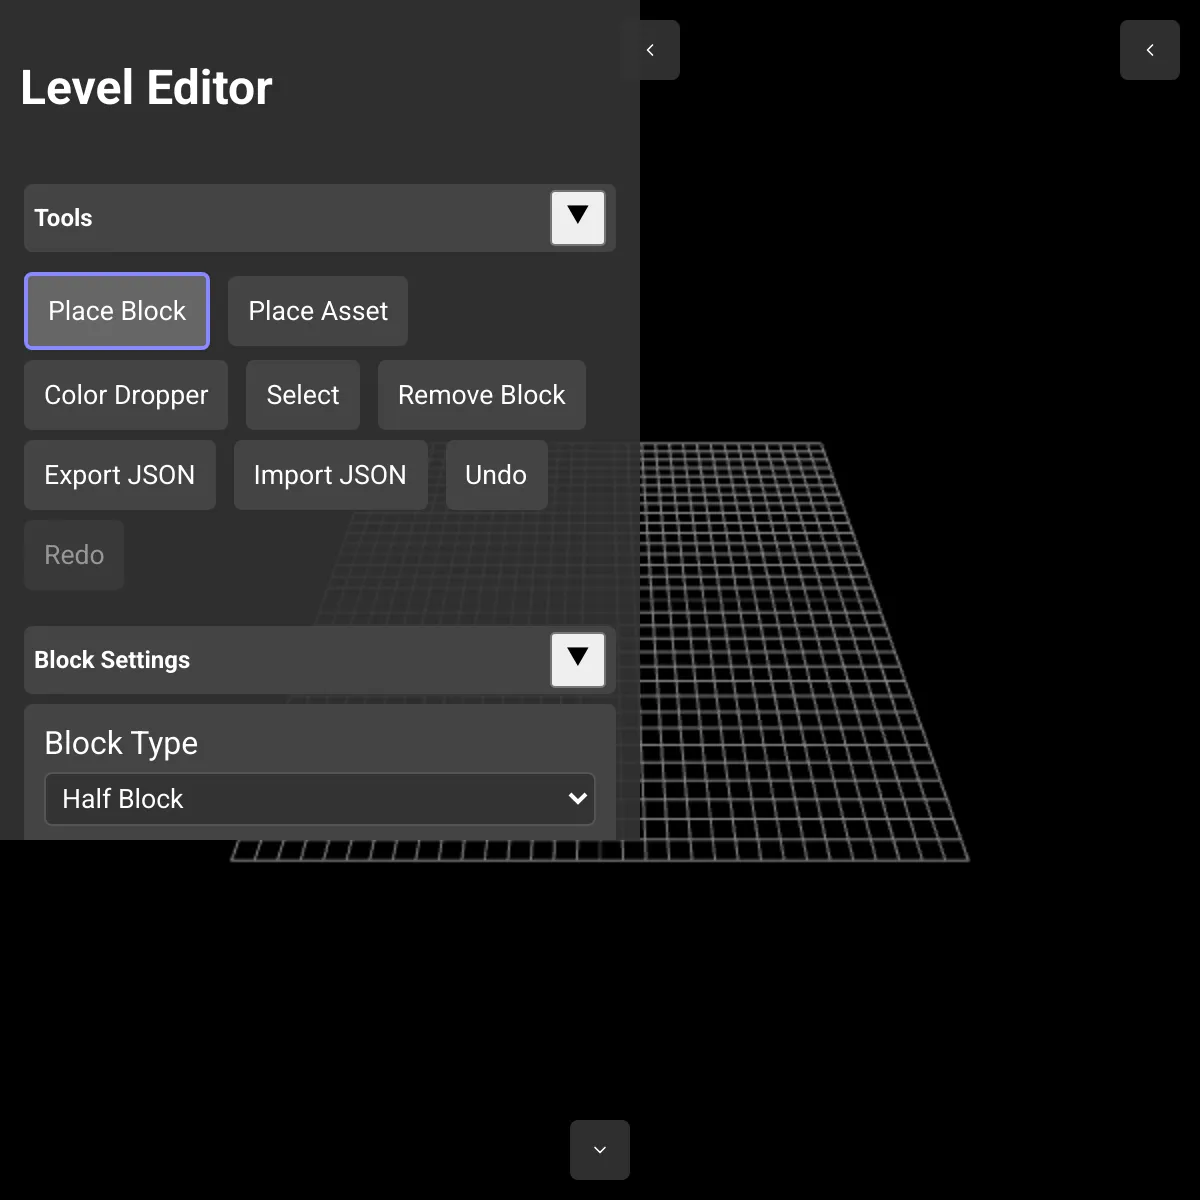Activate the Color Dropper tool
1200x1200 pixels.
(x=125, y=394)
